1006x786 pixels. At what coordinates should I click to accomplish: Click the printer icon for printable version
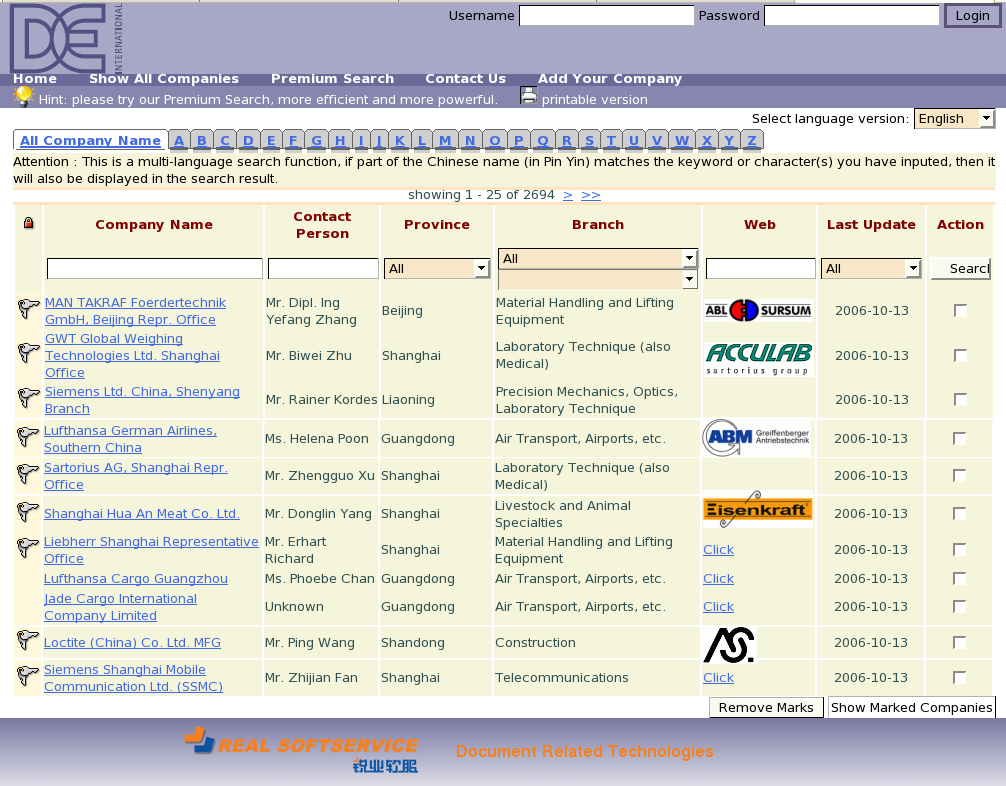pos(528,96)
